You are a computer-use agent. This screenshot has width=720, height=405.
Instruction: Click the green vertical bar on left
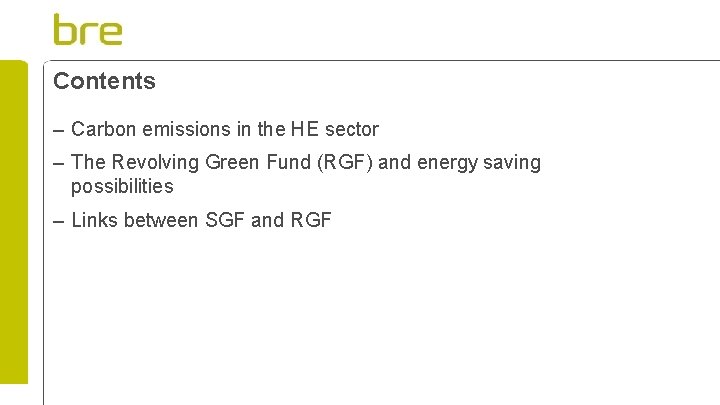click(14, 220)
